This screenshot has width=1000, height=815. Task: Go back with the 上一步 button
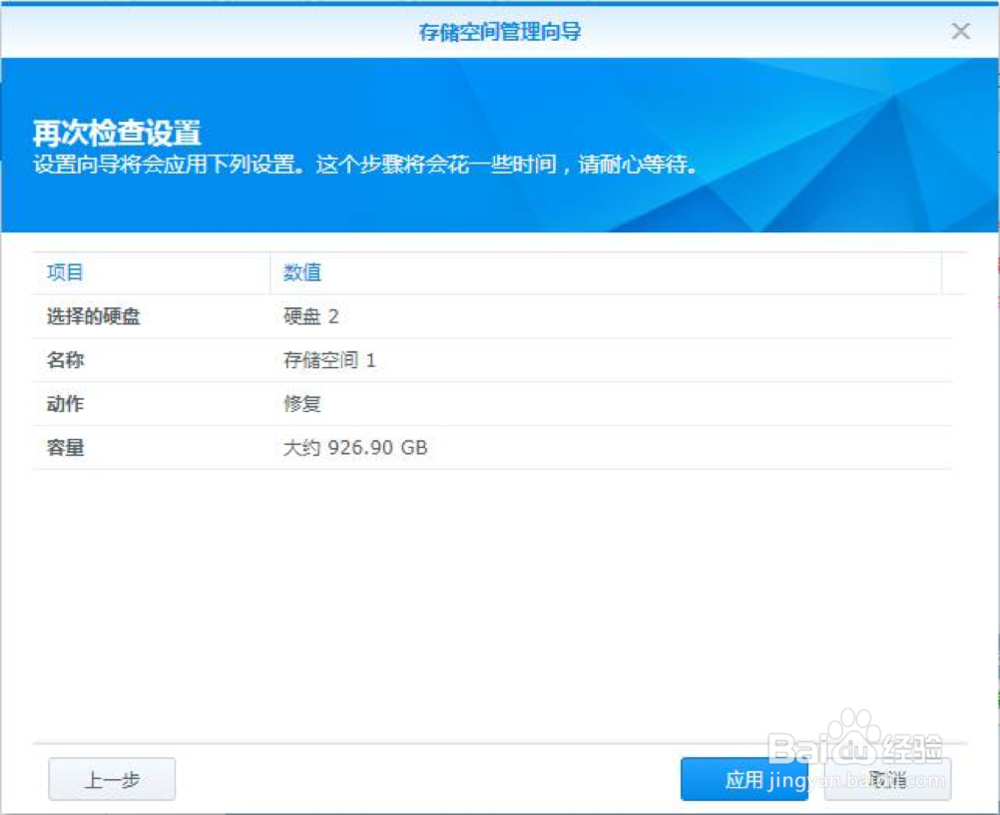pos(112,779)
